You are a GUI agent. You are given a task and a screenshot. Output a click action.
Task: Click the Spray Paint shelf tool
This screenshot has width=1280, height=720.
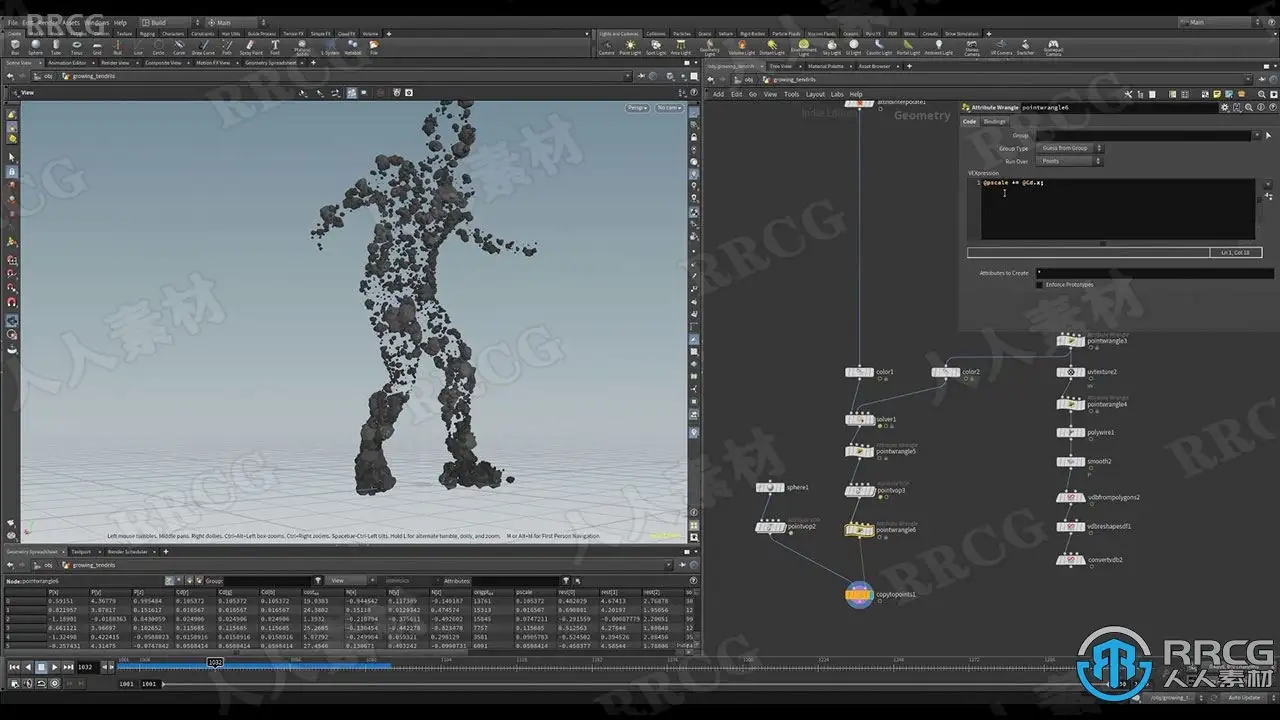pos(252,46)
